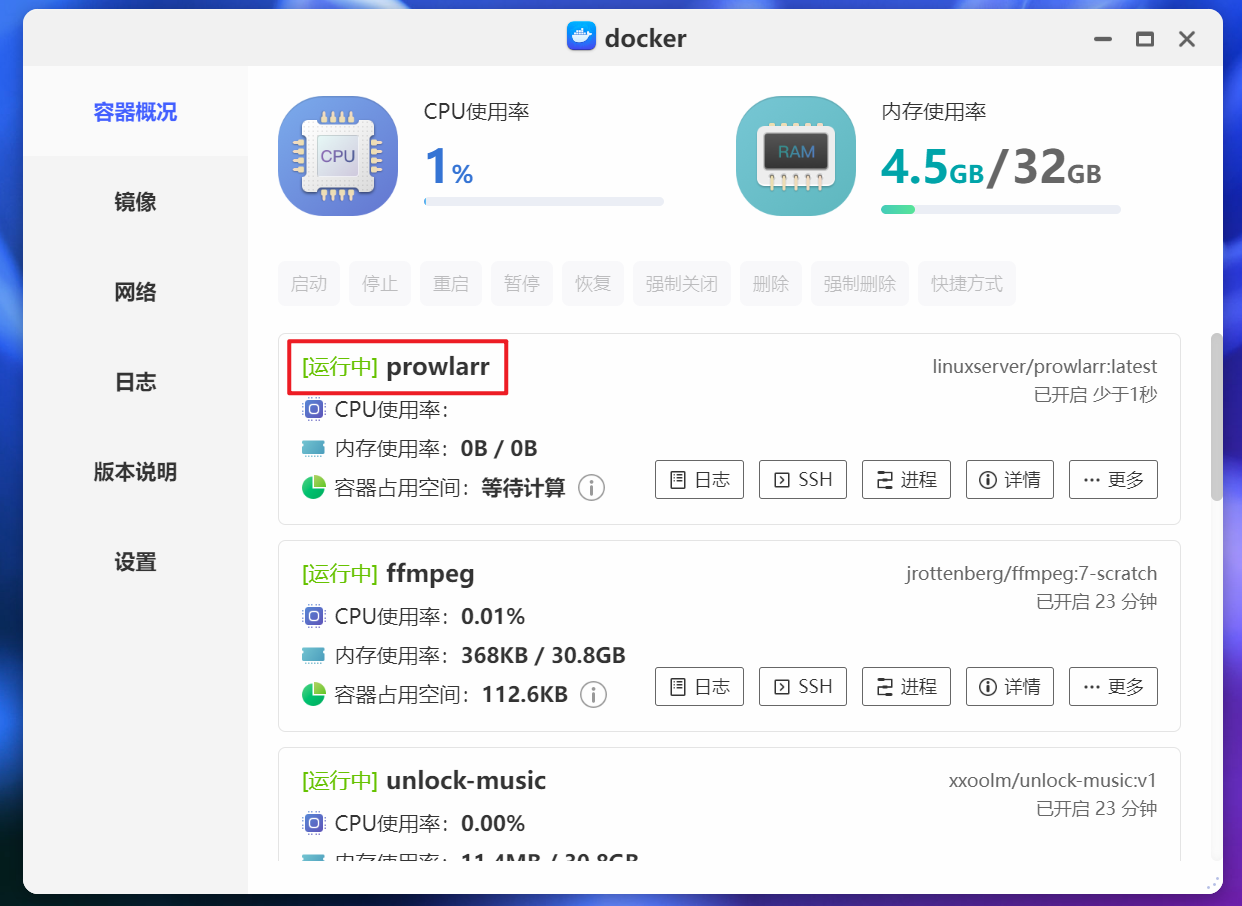
Task: Open 更多 options for ffmpeg
Action: [x=1114, y=687]
